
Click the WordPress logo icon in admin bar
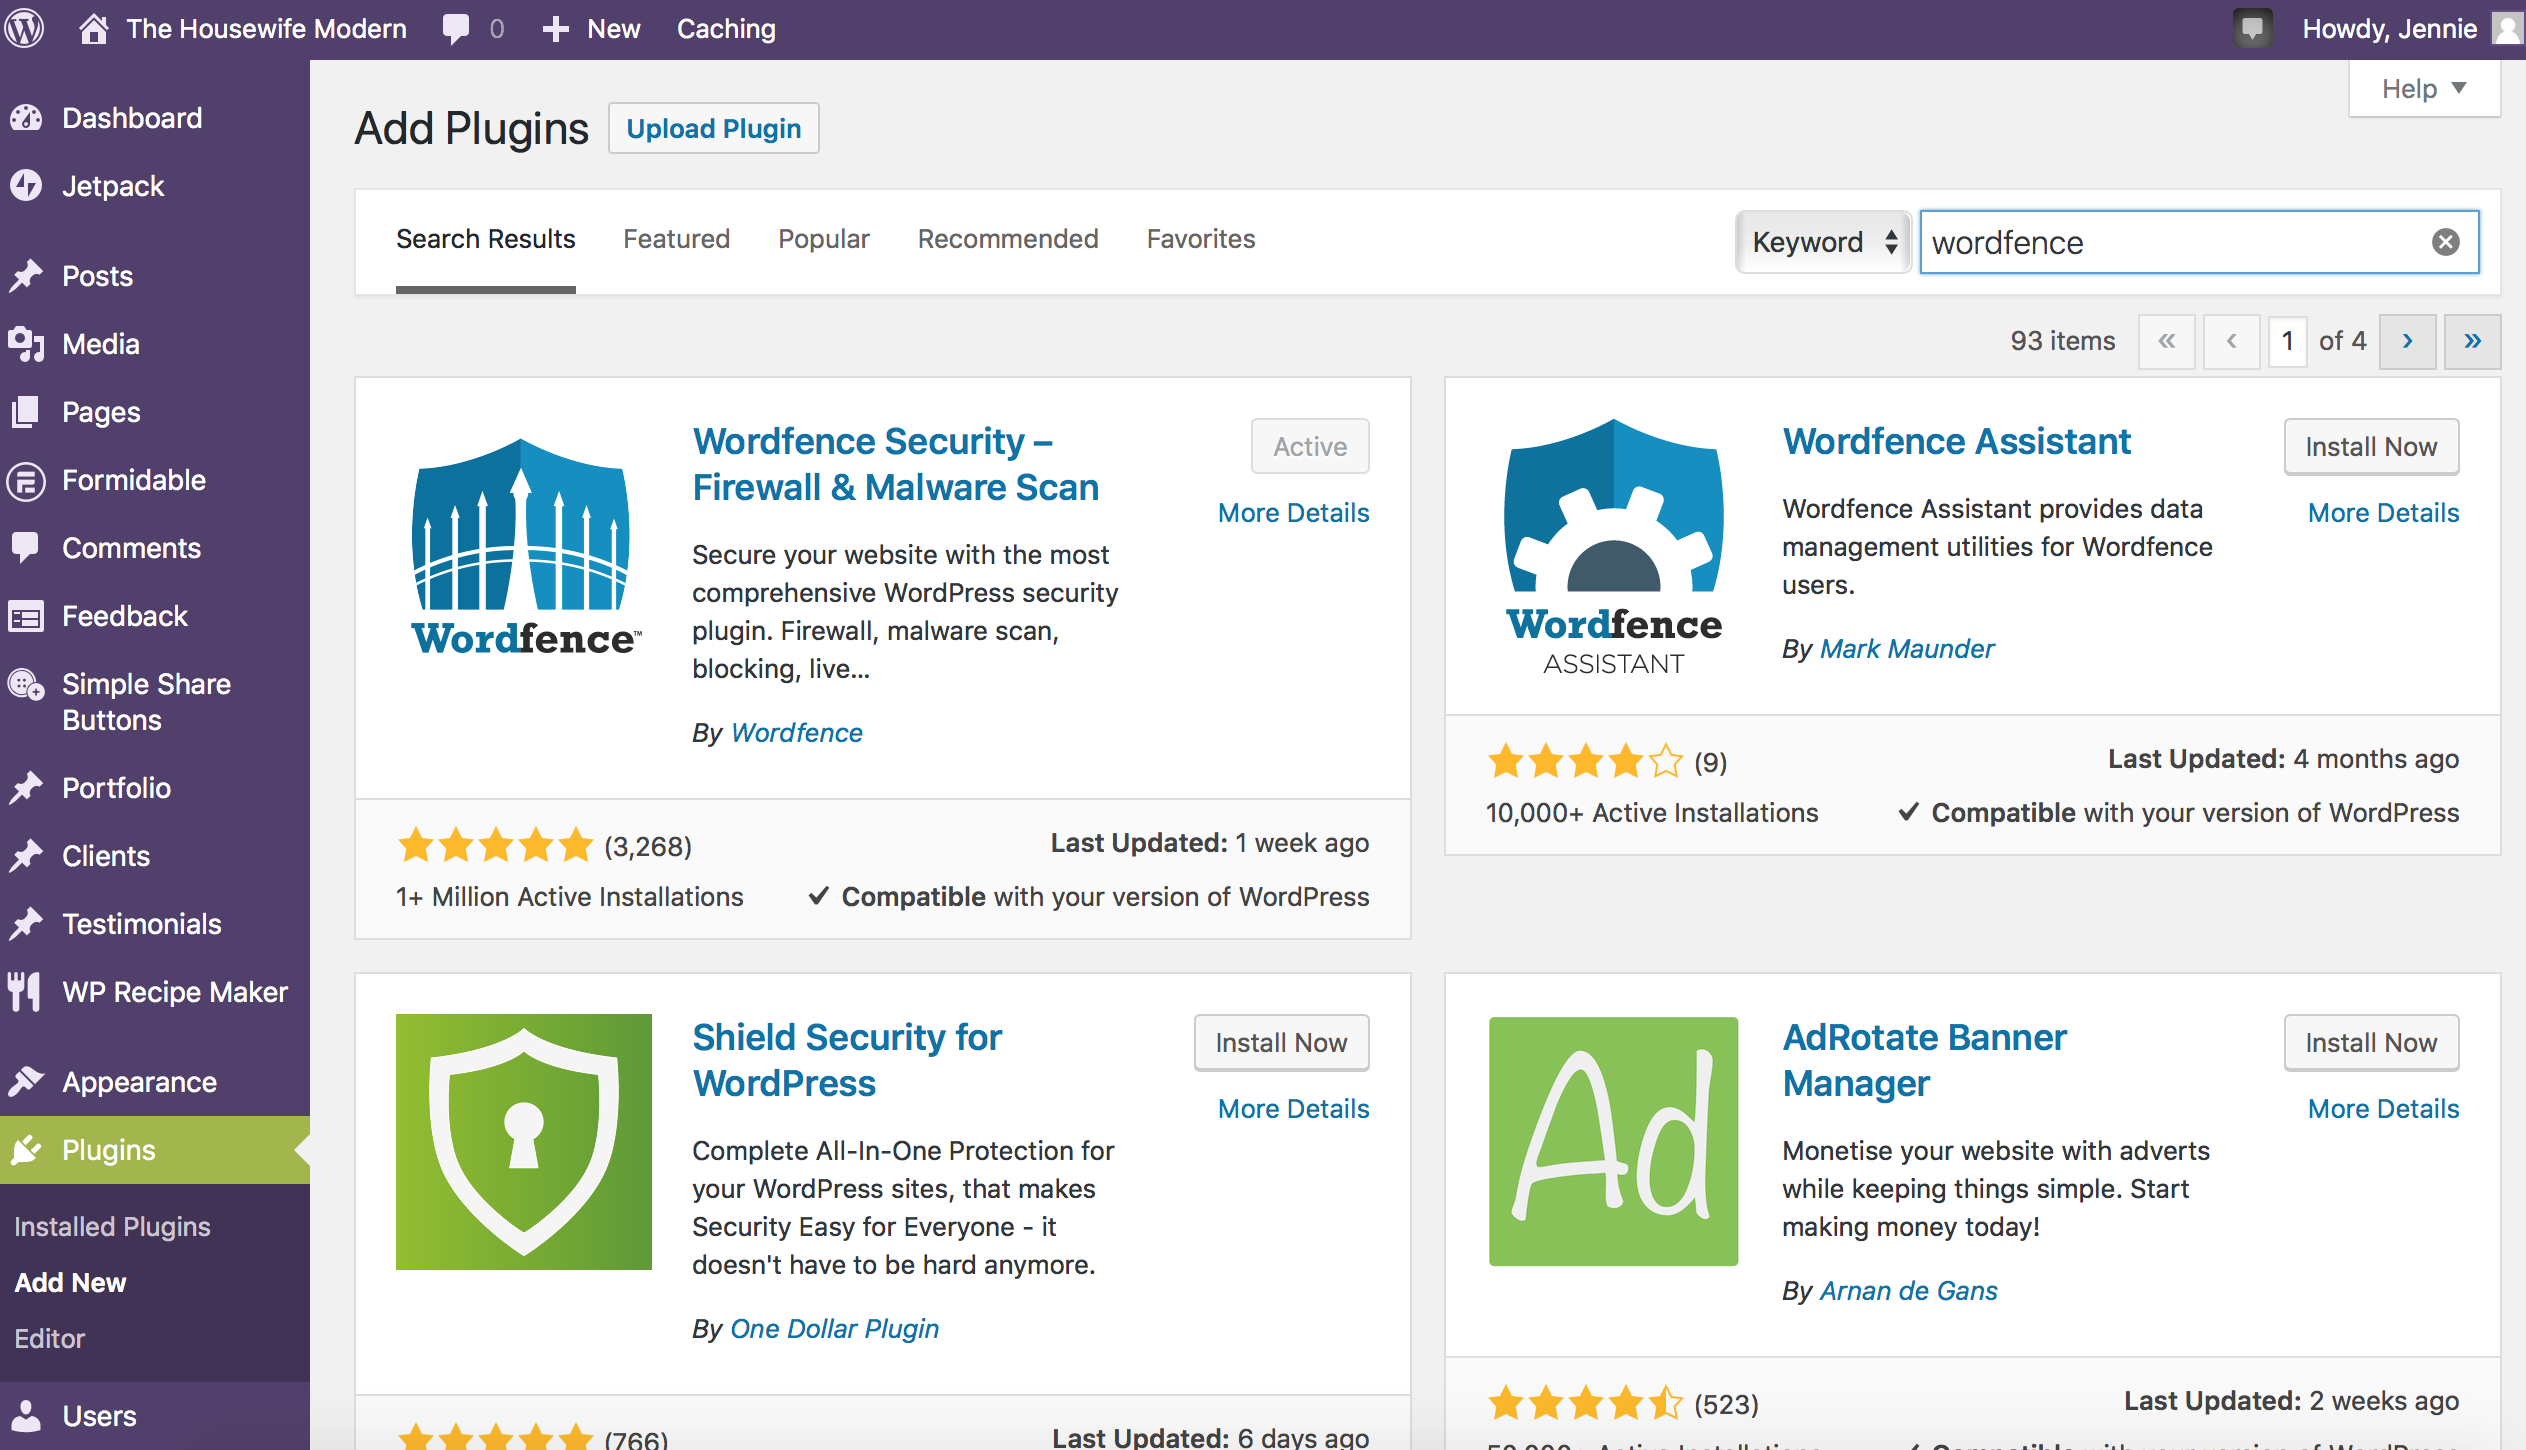pyautogui.click(x=25, y=29)
